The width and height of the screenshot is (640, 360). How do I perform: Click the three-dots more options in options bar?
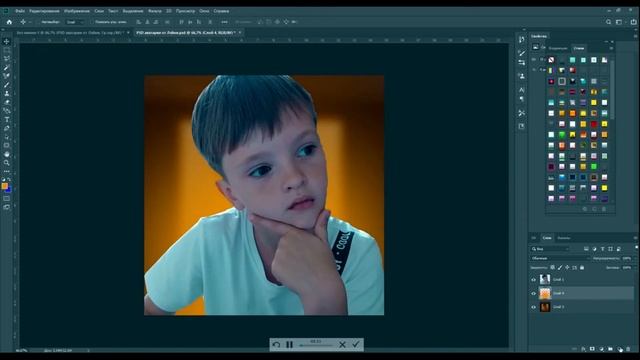[x=224, y=22]
